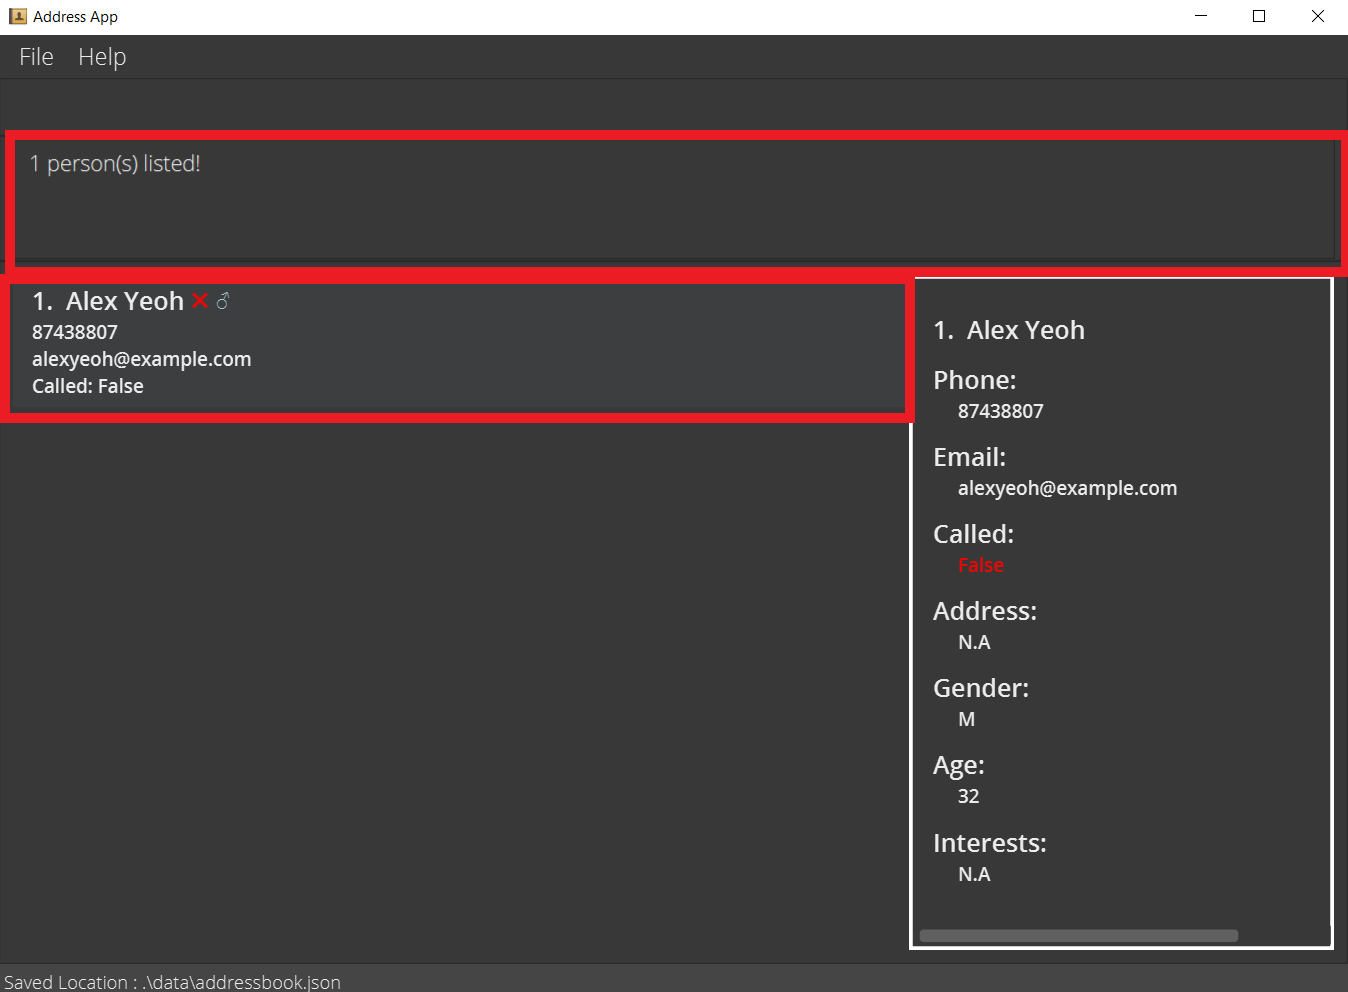
Task: Select Alex Yeoh's name in the person list
Action: pyautogui.click(x=124, y=301)
